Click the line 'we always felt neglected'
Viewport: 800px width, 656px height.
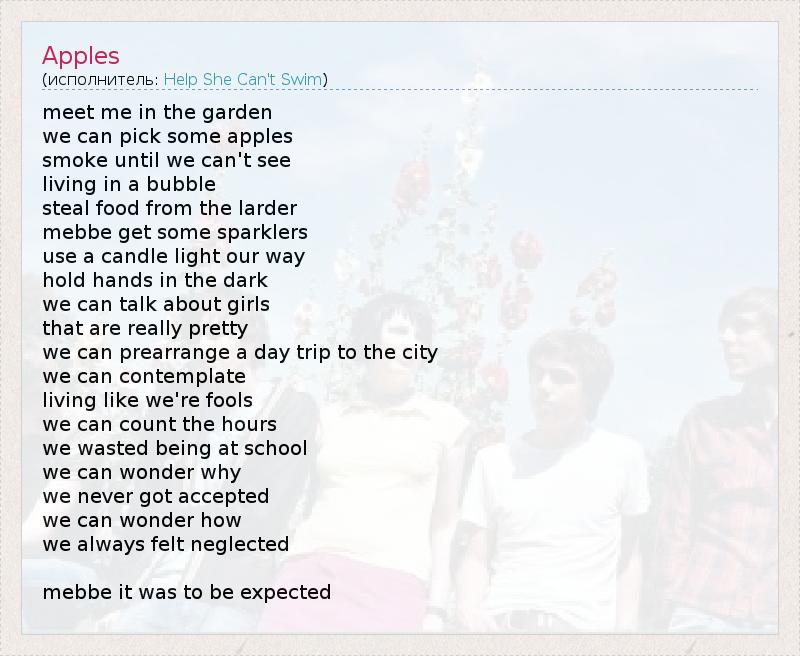166,544
